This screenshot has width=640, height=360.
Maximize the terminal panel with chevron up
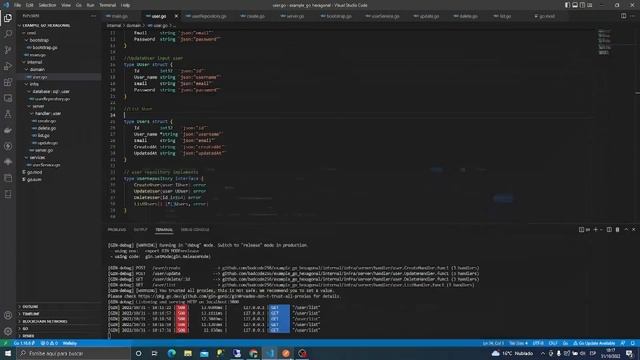(626, 230)
